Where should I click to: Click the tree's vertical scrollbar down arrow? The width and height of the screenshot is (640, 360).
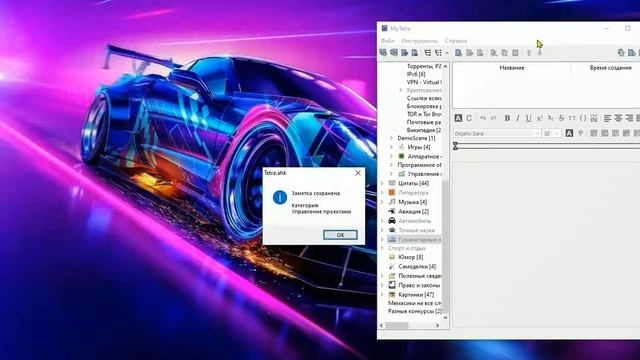tap(445, 318)
